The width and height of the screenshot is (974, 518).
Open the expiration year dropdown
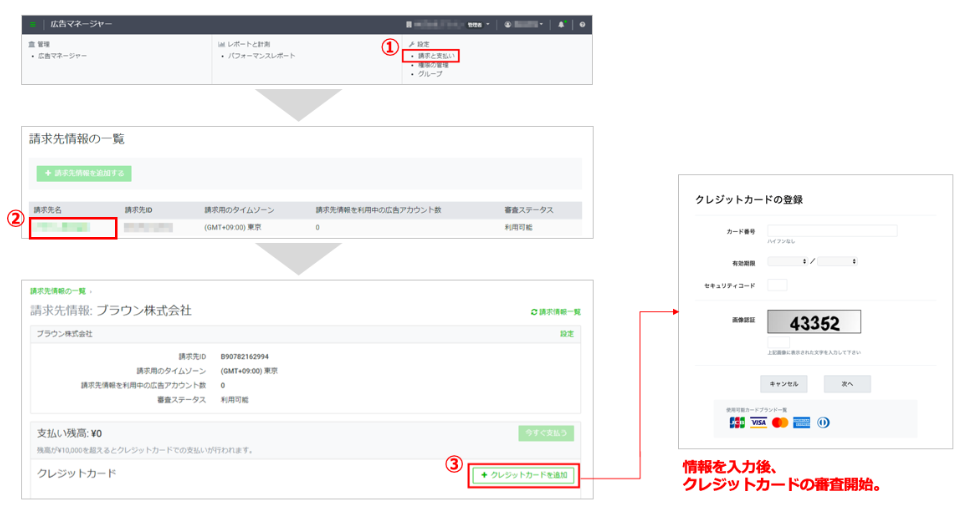(837, 261)
